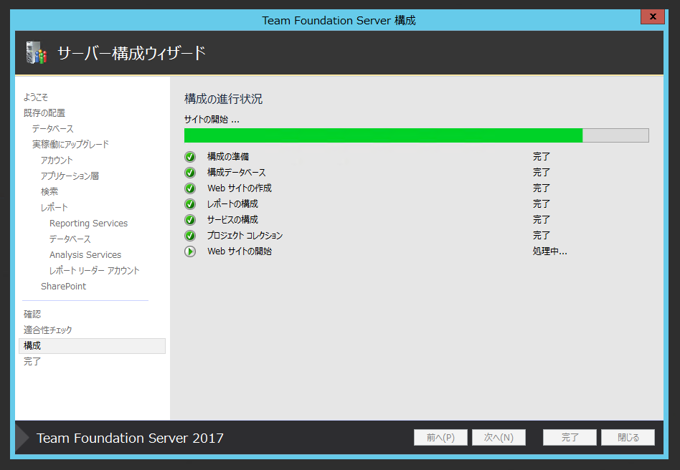
Task: Click 完了 status in 構成の準備 row
Action: [541, 157]
